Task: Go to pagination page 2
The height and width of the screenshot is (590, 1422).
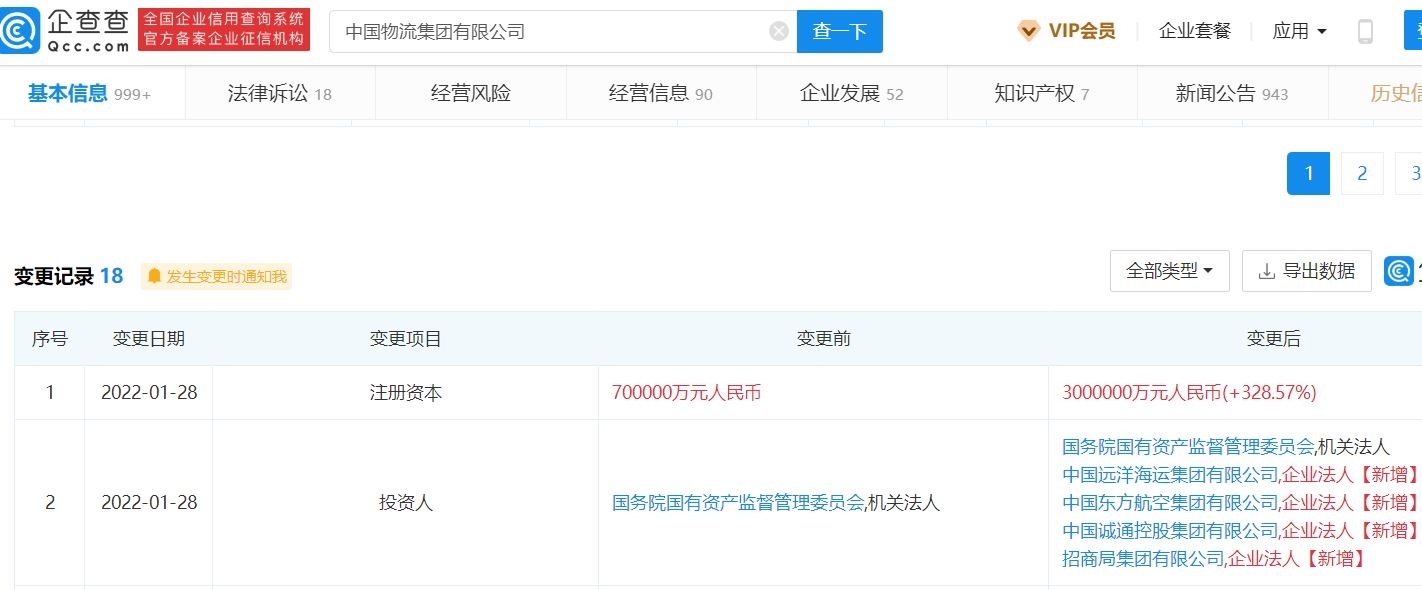Action: coord(1362,173)
